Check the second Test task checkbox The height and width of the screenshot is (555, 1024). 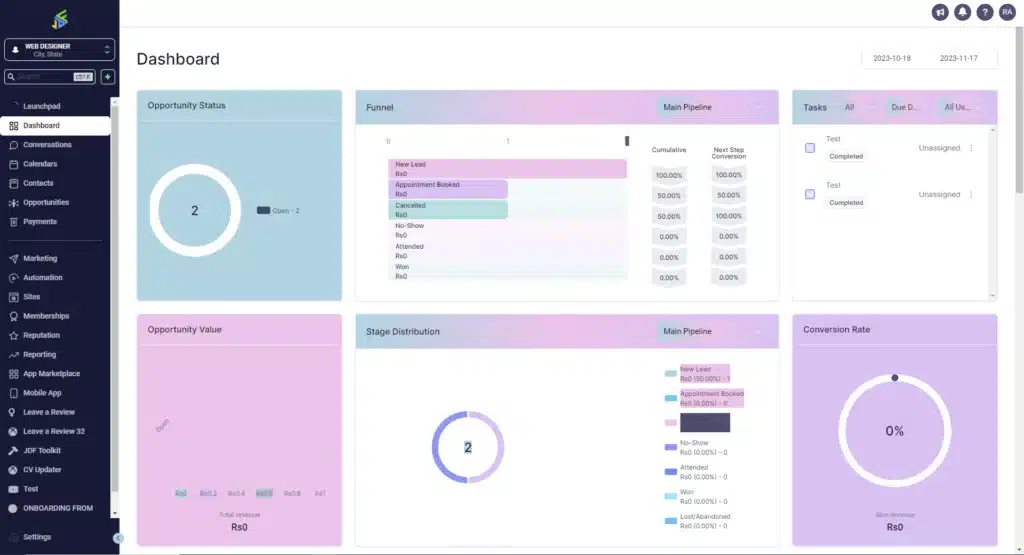tap(810, 194)
